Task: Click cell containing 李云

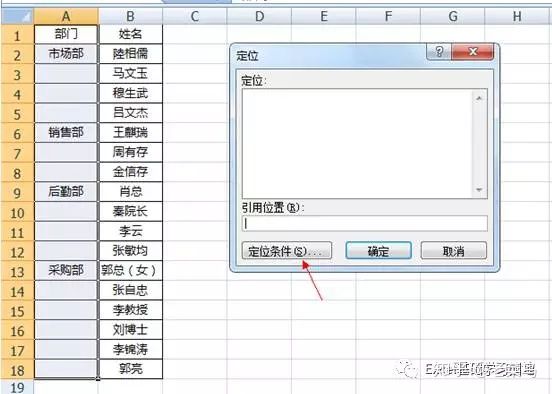Action: coord(131,231)
